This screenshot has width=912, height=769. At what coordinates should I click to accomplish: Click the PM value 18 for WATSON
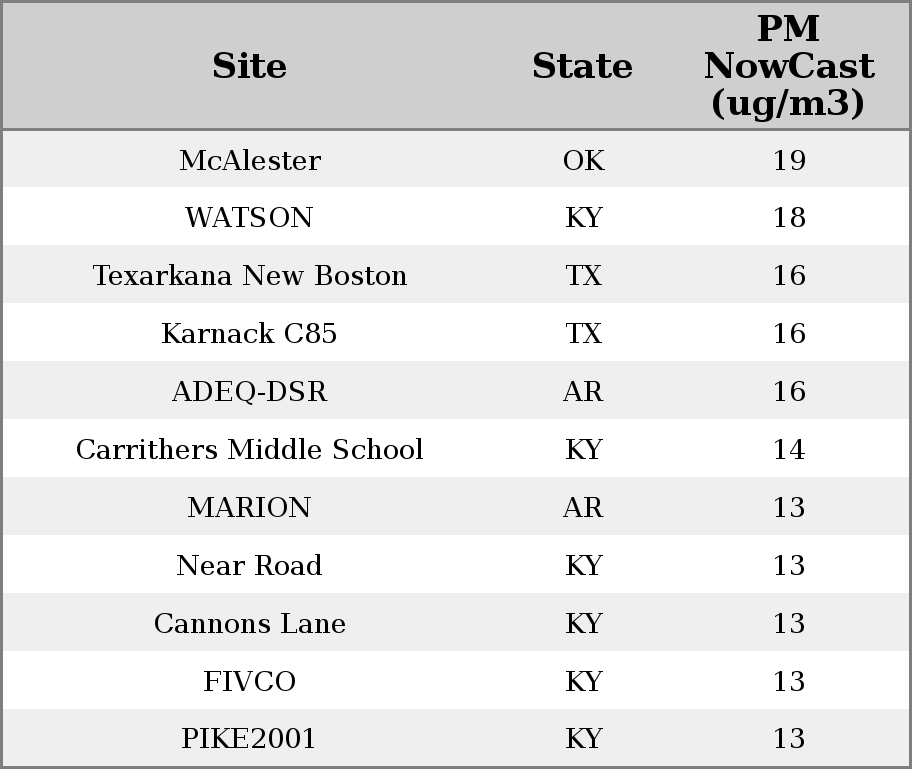point(789,218)
